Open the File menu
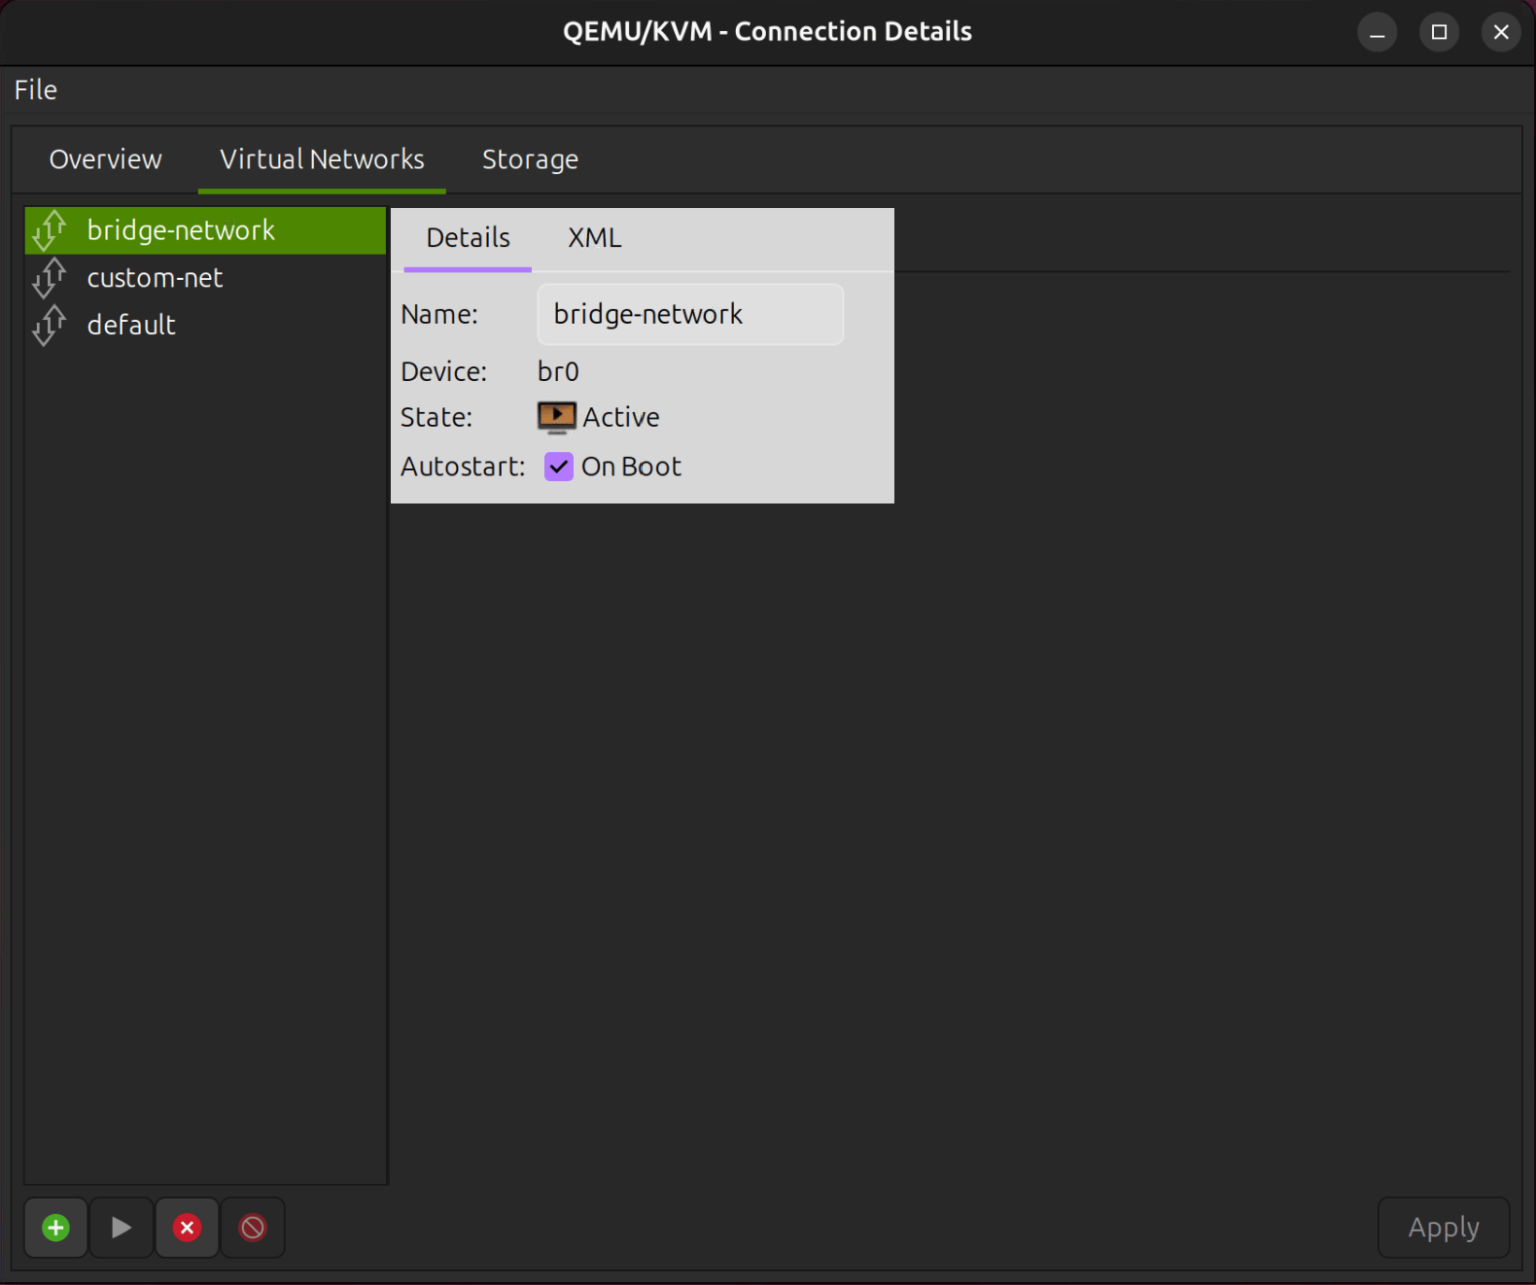Screen dimensions: 1536x1285 coord(35,90)
